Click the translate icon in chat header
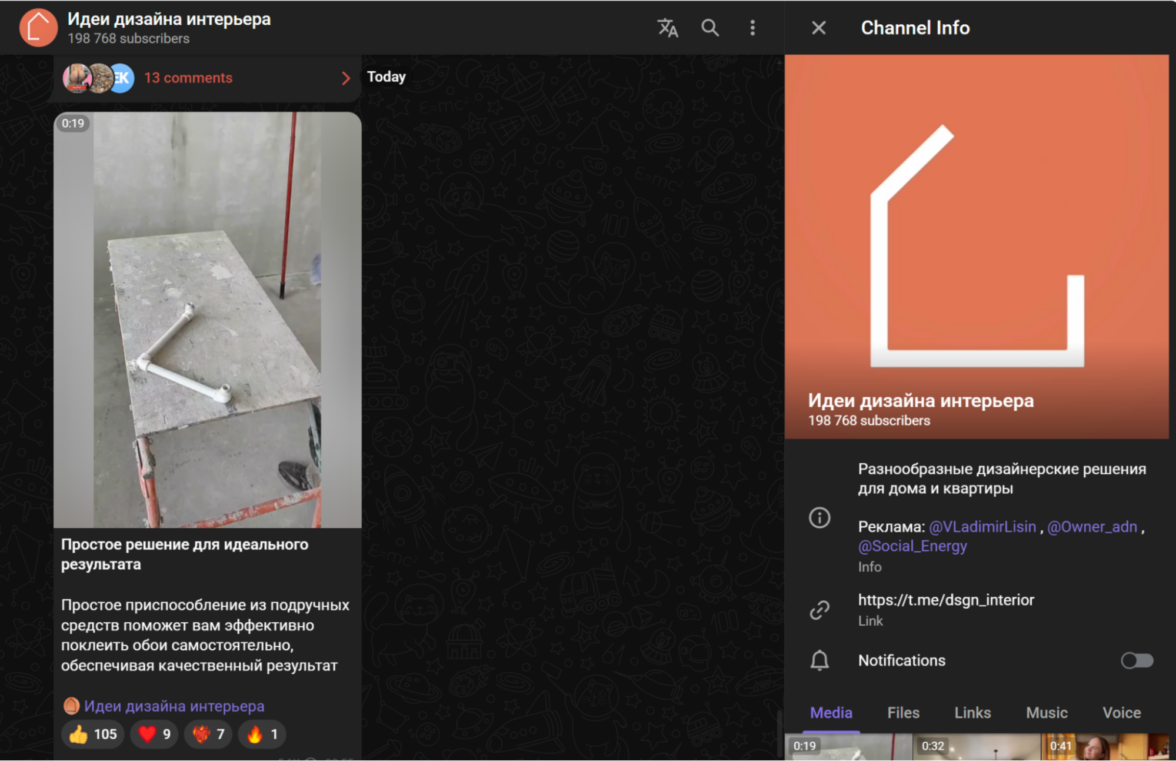Viewport: 1176px width, 761px height. (667, 28)
